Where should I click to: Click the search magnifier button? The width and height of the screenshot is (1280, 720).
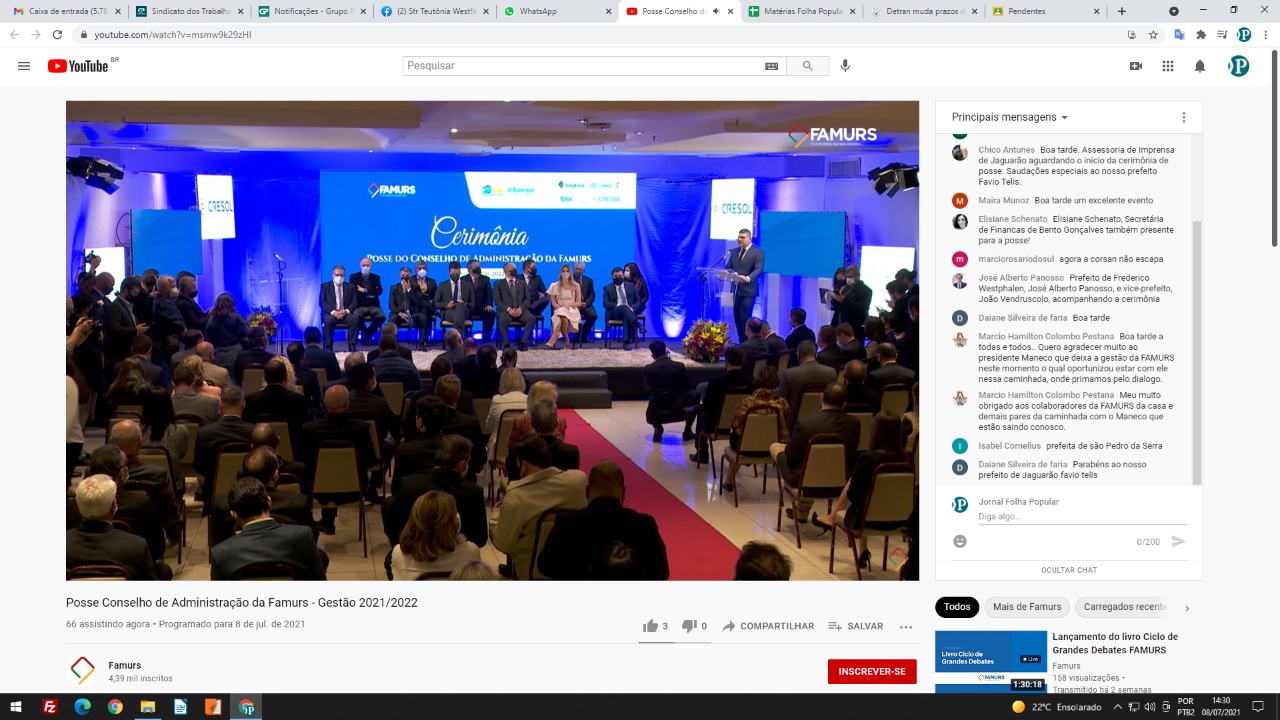pyautogui.click(x=807, y=66)
